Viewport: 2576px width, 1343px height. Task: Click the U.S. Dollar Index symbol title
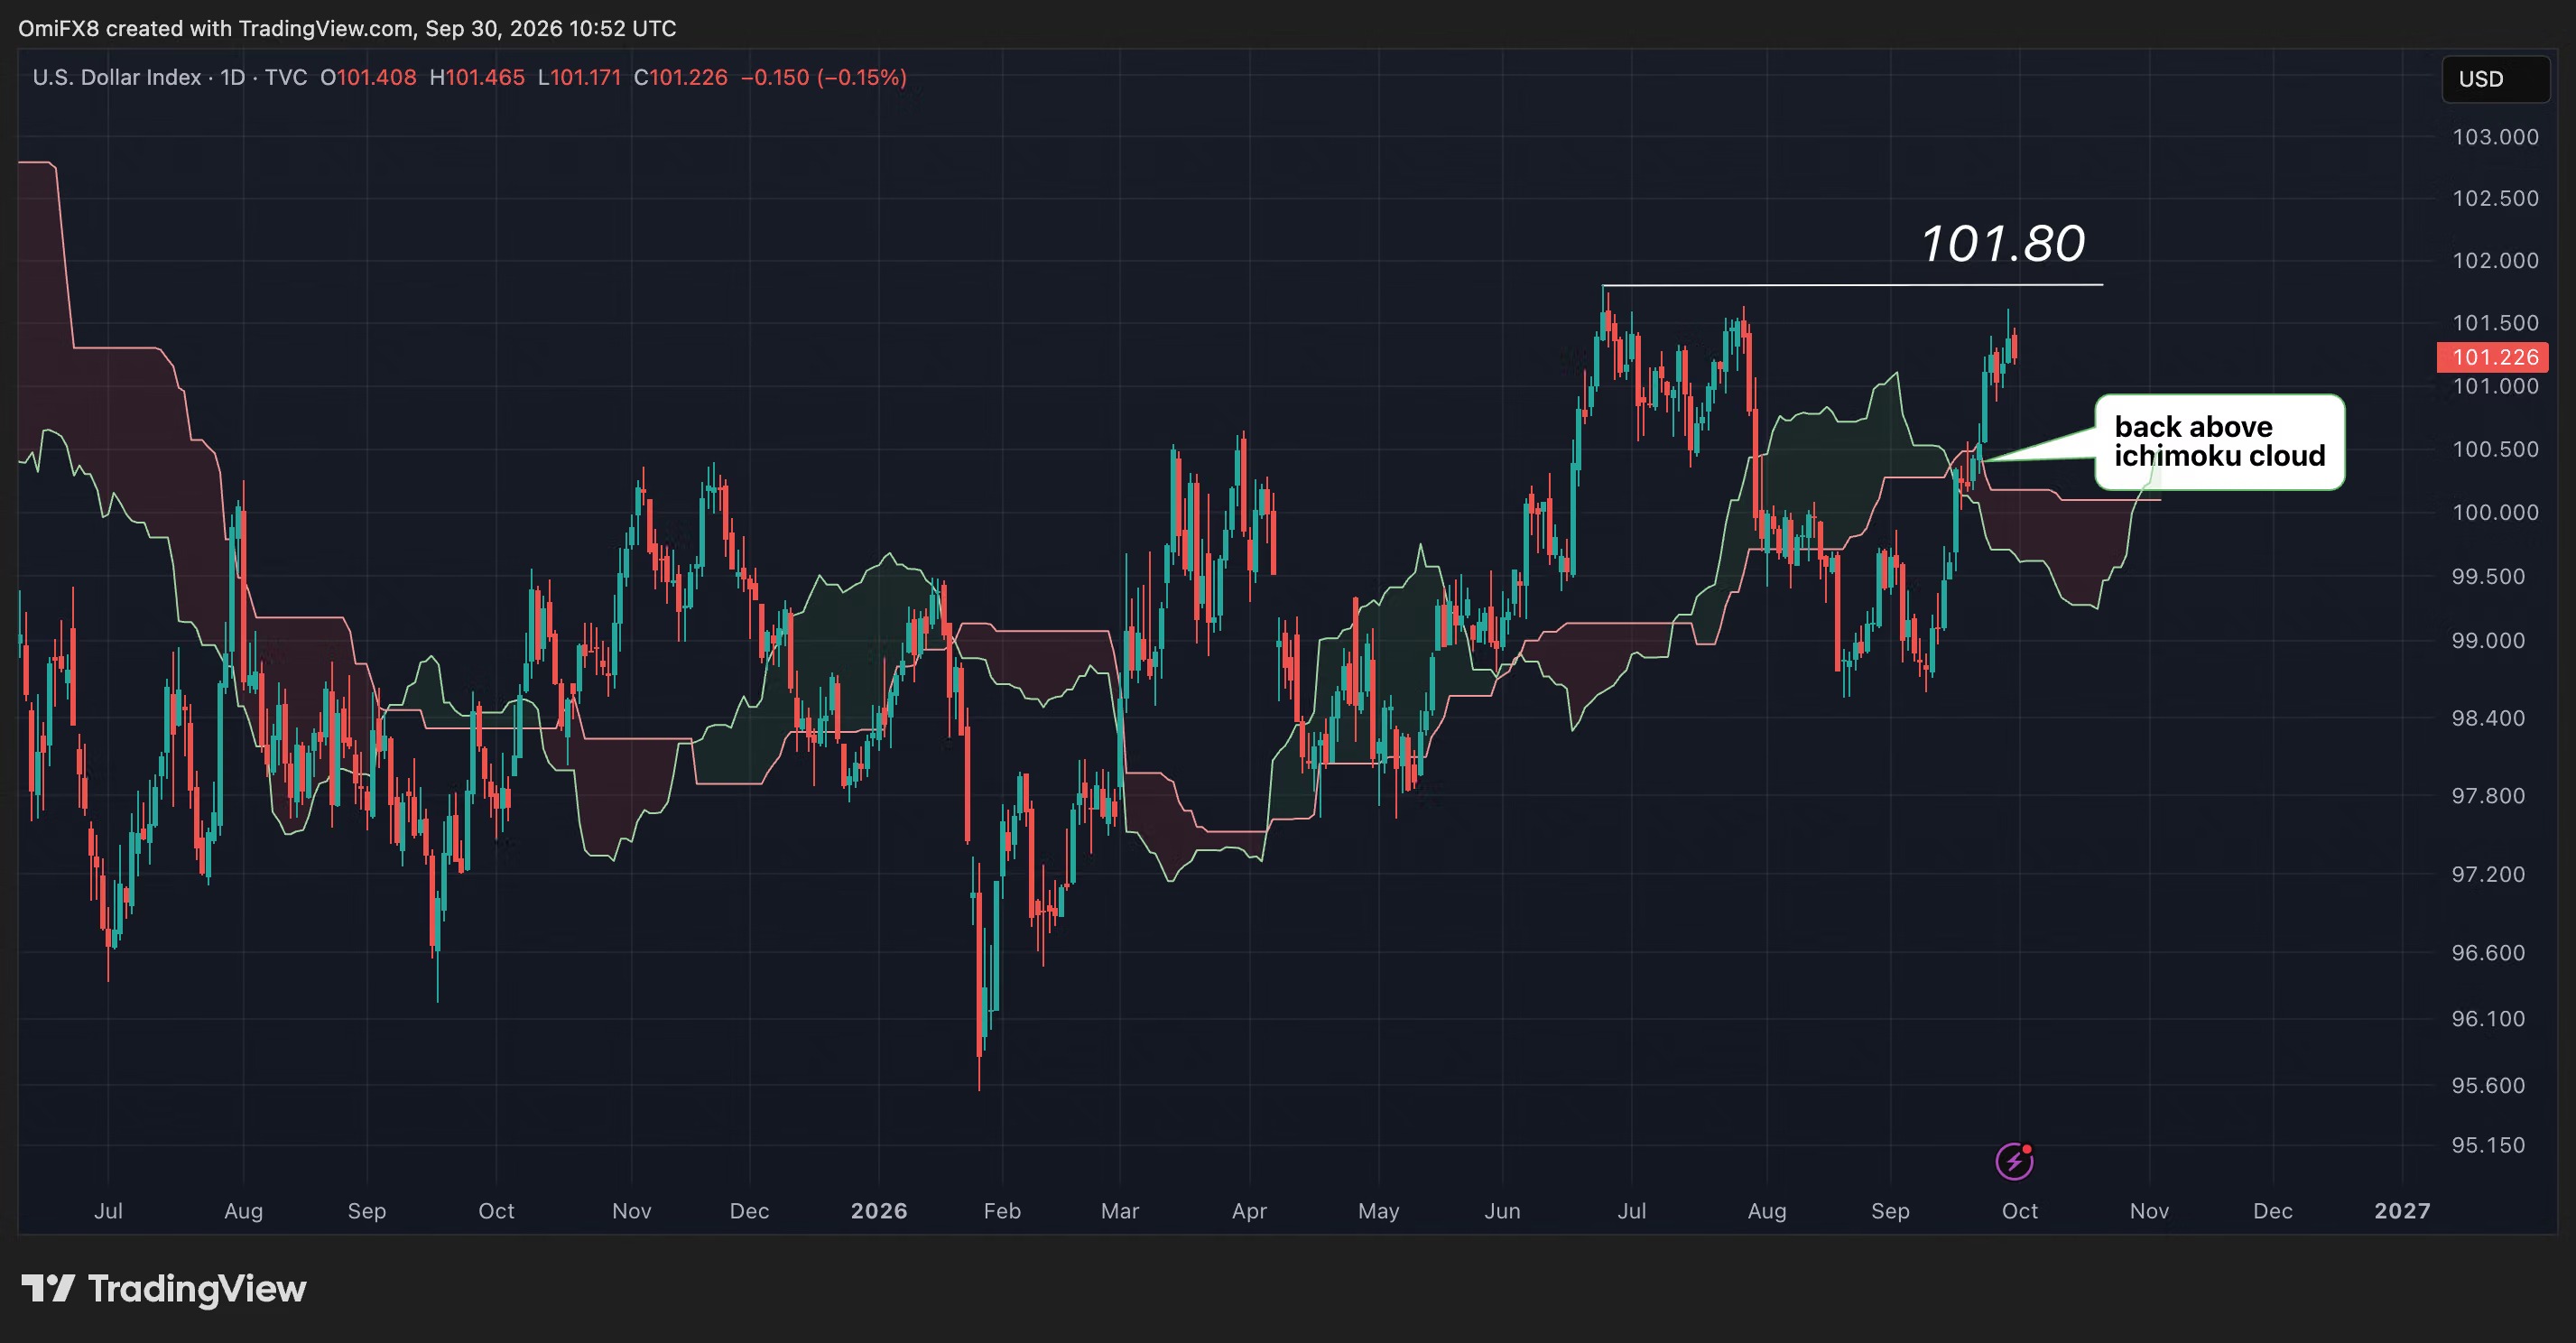pyautogui.click(x=117, y=77)
